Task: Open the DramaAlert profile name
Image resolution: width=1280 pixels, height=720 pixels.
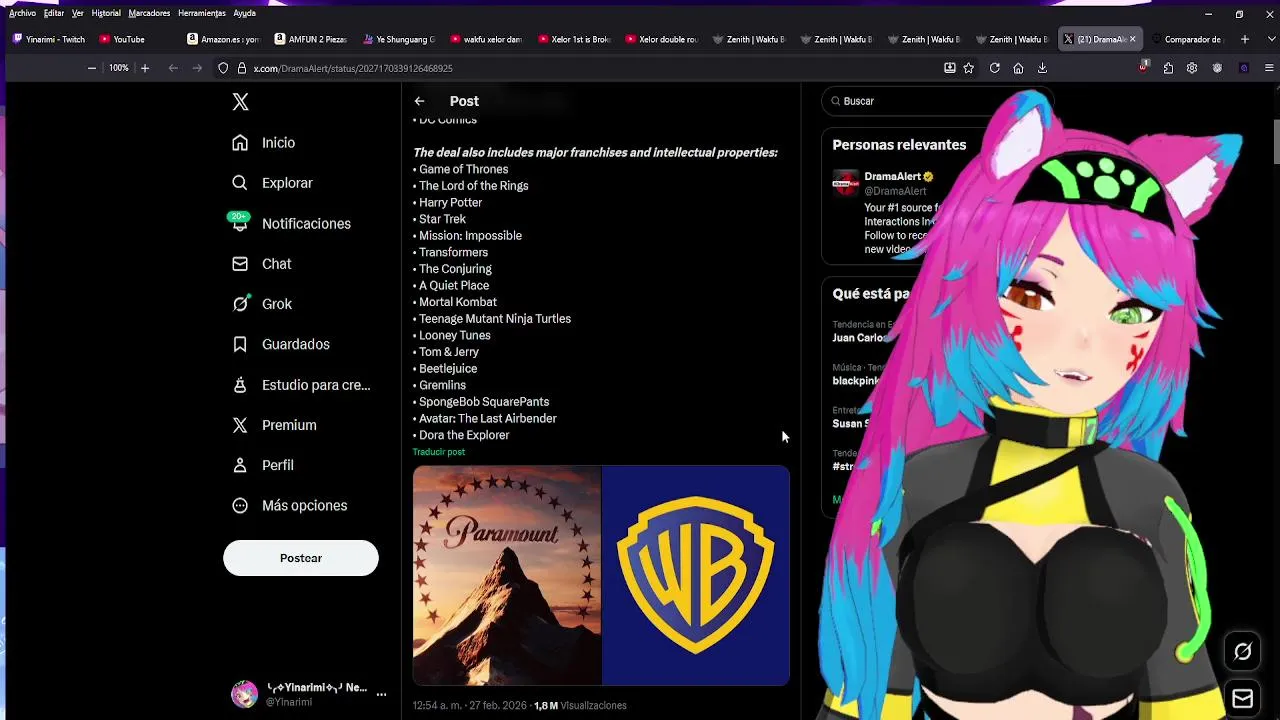Action: (x=892, y=177)
